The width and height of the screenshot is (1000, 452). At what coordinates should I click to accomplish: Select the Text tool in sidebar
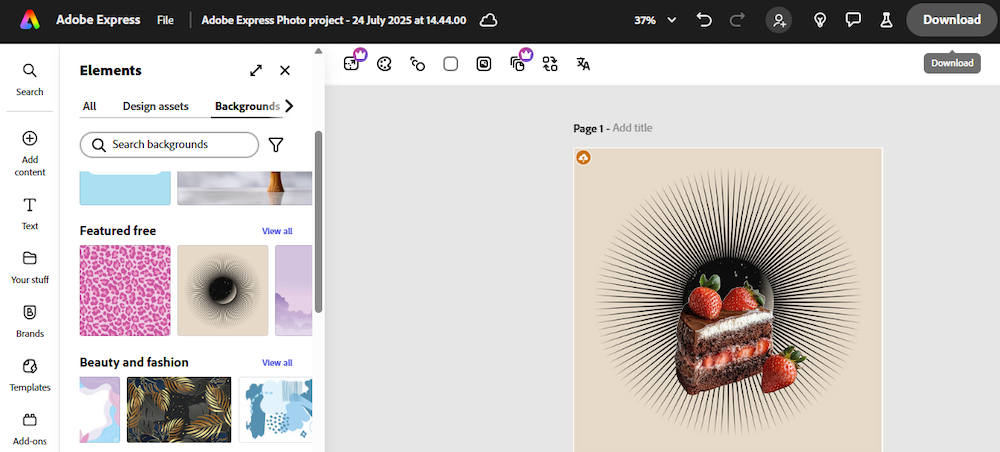click(x=29, y=214)
